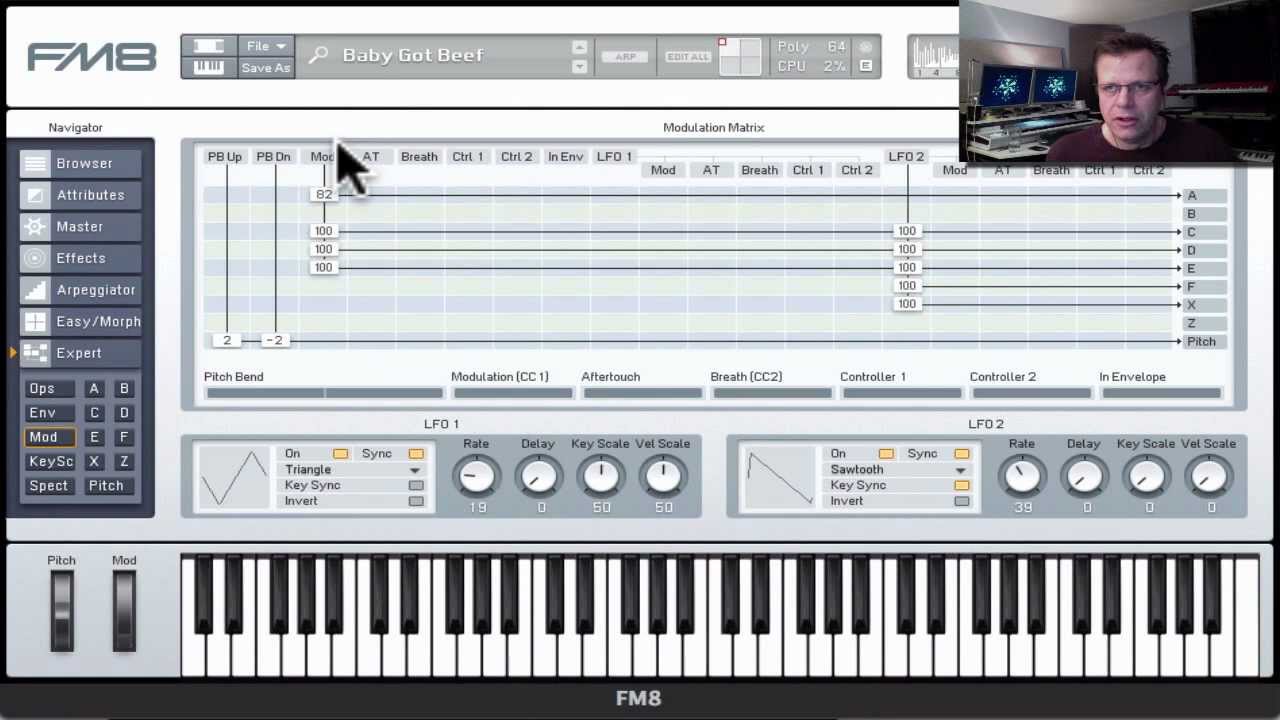The image size is (1280, 720).
Task: Click the LFO 2 Key Scale knob
Action: click(x=1146, y=477)
